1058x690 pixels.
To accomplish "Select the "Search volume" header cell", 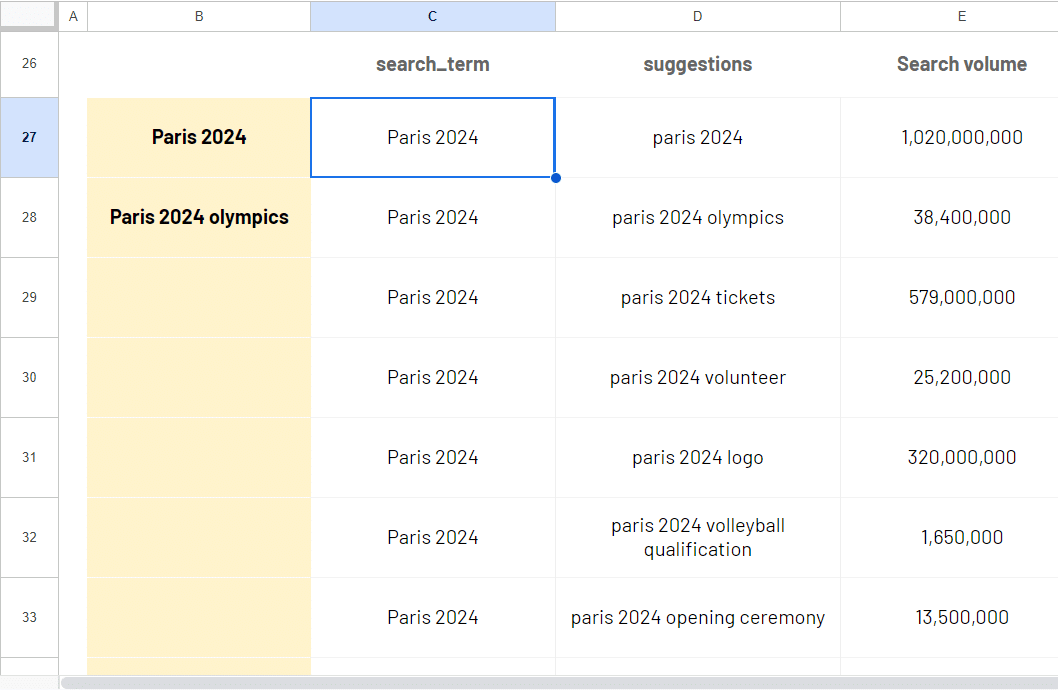I will click(961, 64).
